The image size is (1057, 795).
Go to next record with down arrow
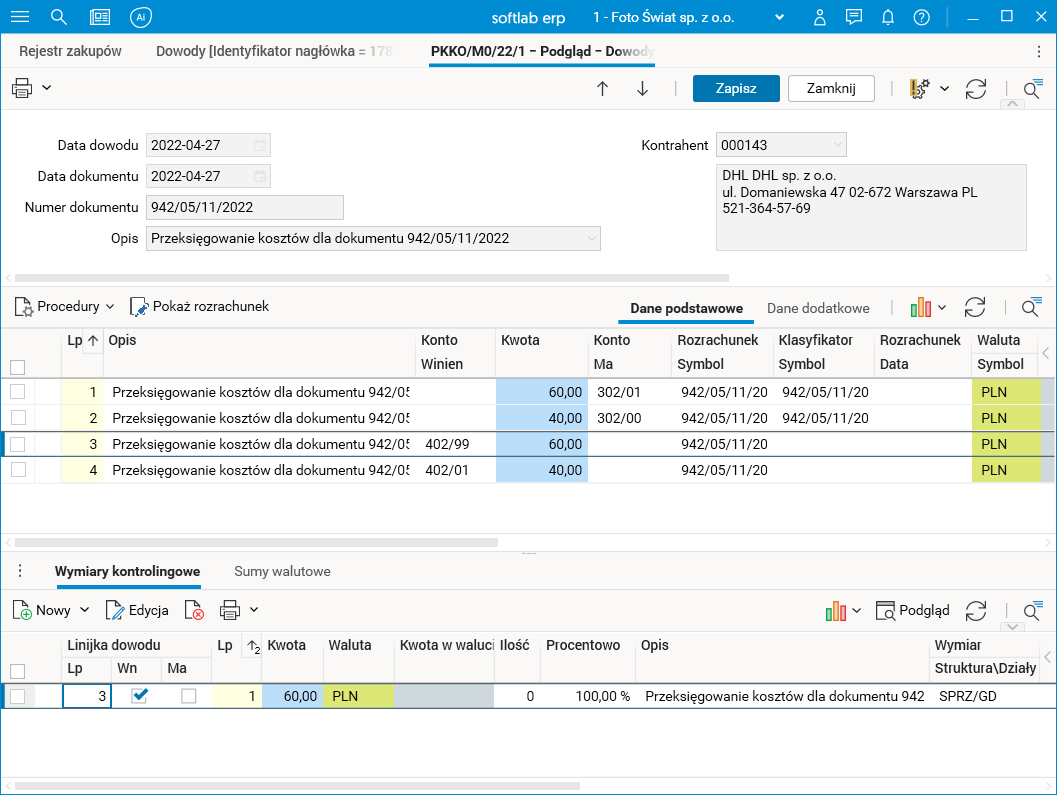point(642,88)
